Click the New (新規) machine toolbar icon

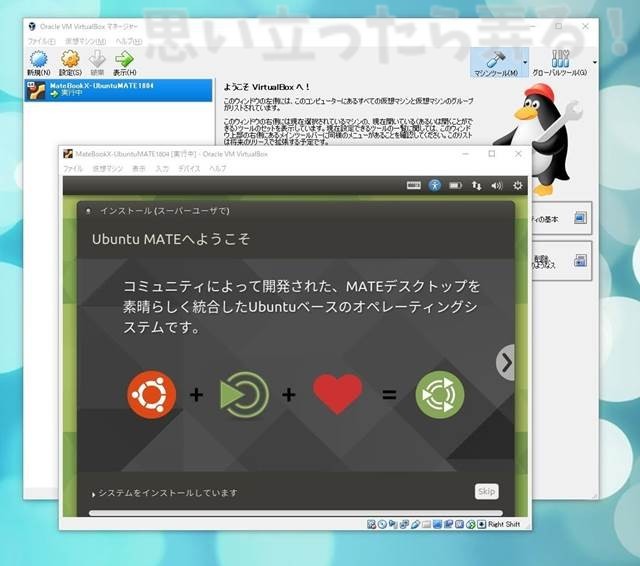pyautogui.click(x=38, y=60)
